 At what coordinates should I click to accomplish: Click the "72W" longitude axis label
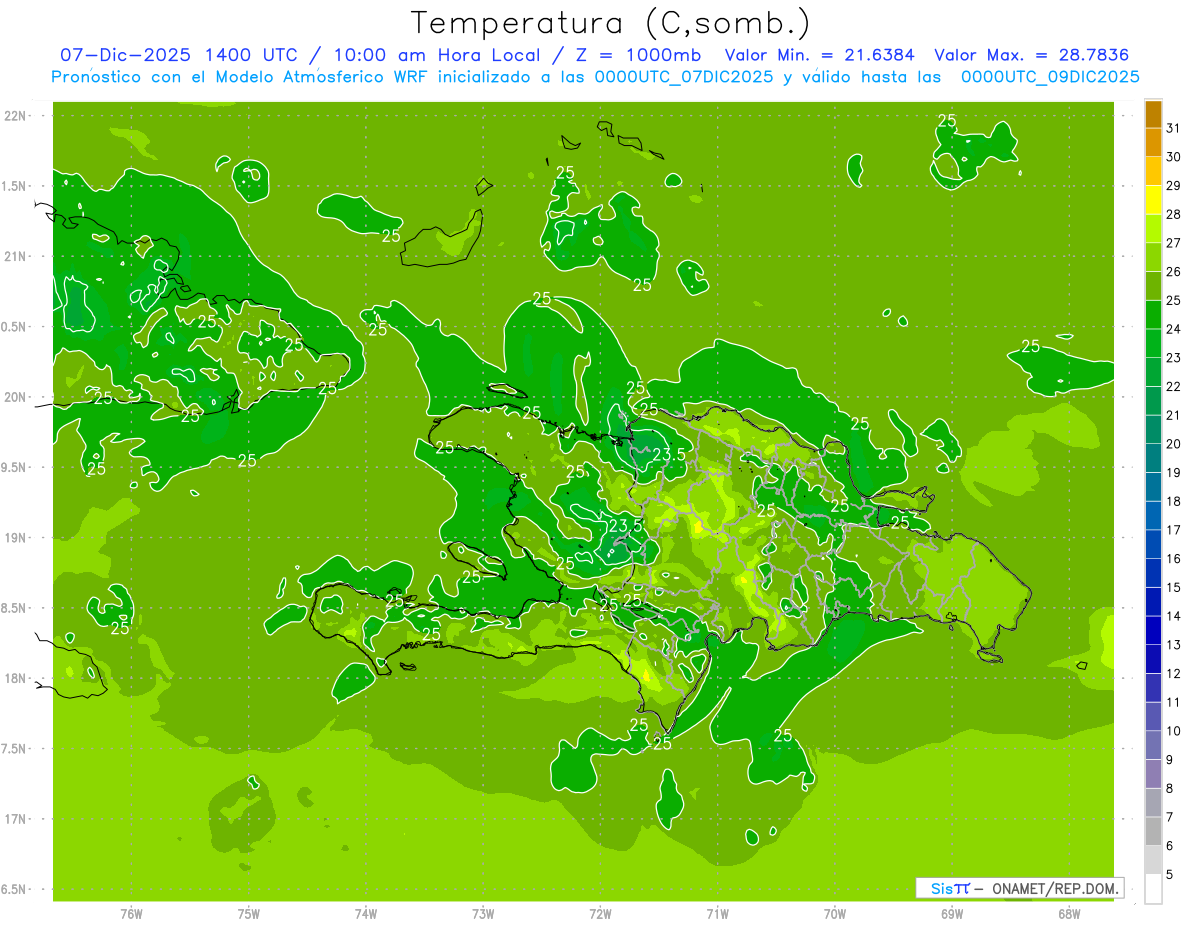[x=600, y=913]
